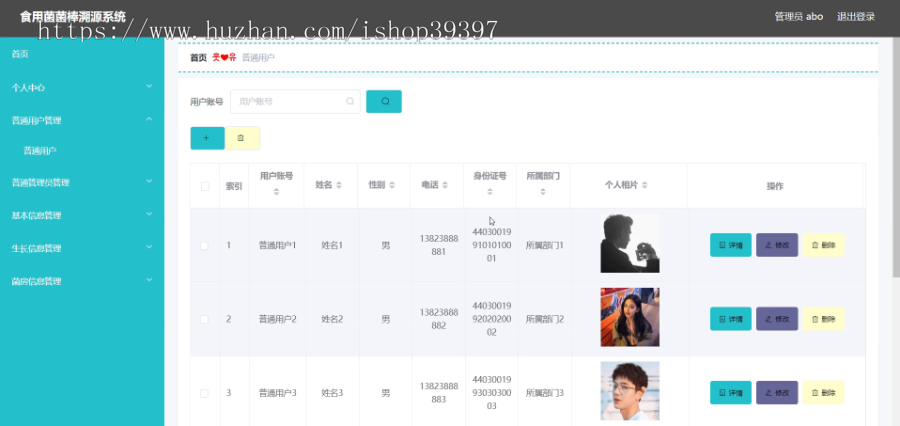This screenshot has height=426, width=900.
Task: Click the cell 所属部门3
Action: [545, 393]
